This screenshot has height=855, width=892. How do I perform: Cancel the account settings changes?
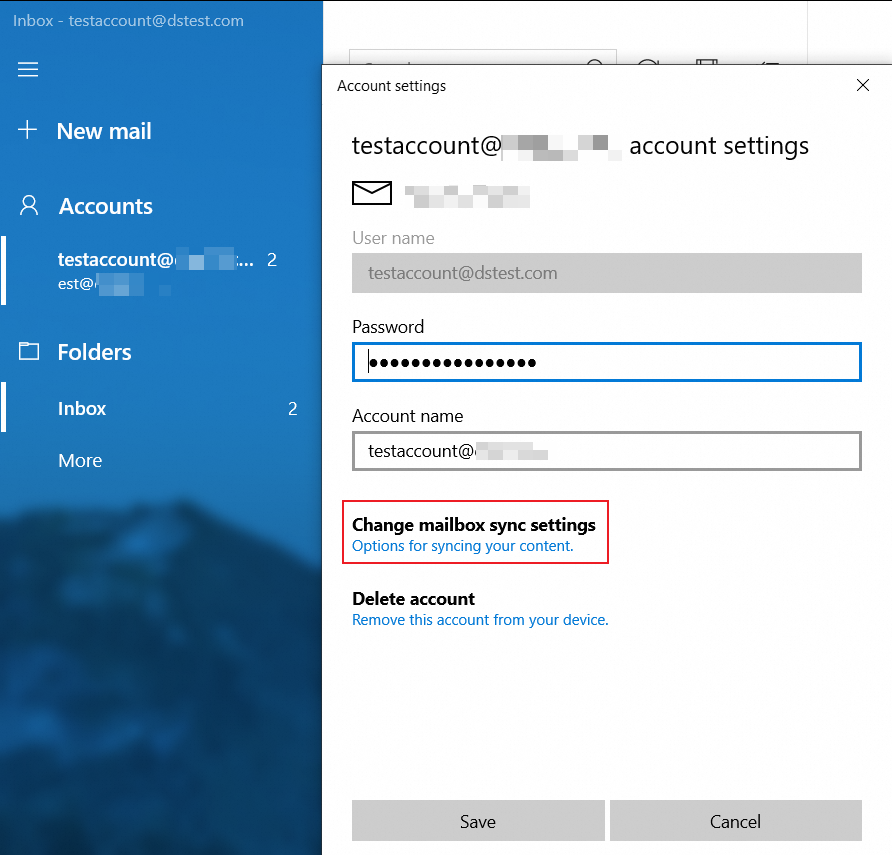[x=736, y=821]
